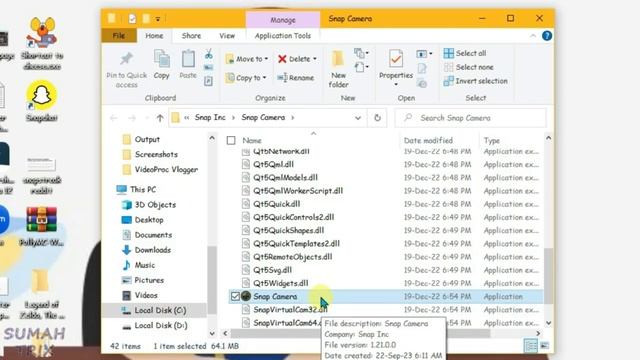Click Invert selection
The width and height of the screenshot is (640, 360).
pos(476,81)
